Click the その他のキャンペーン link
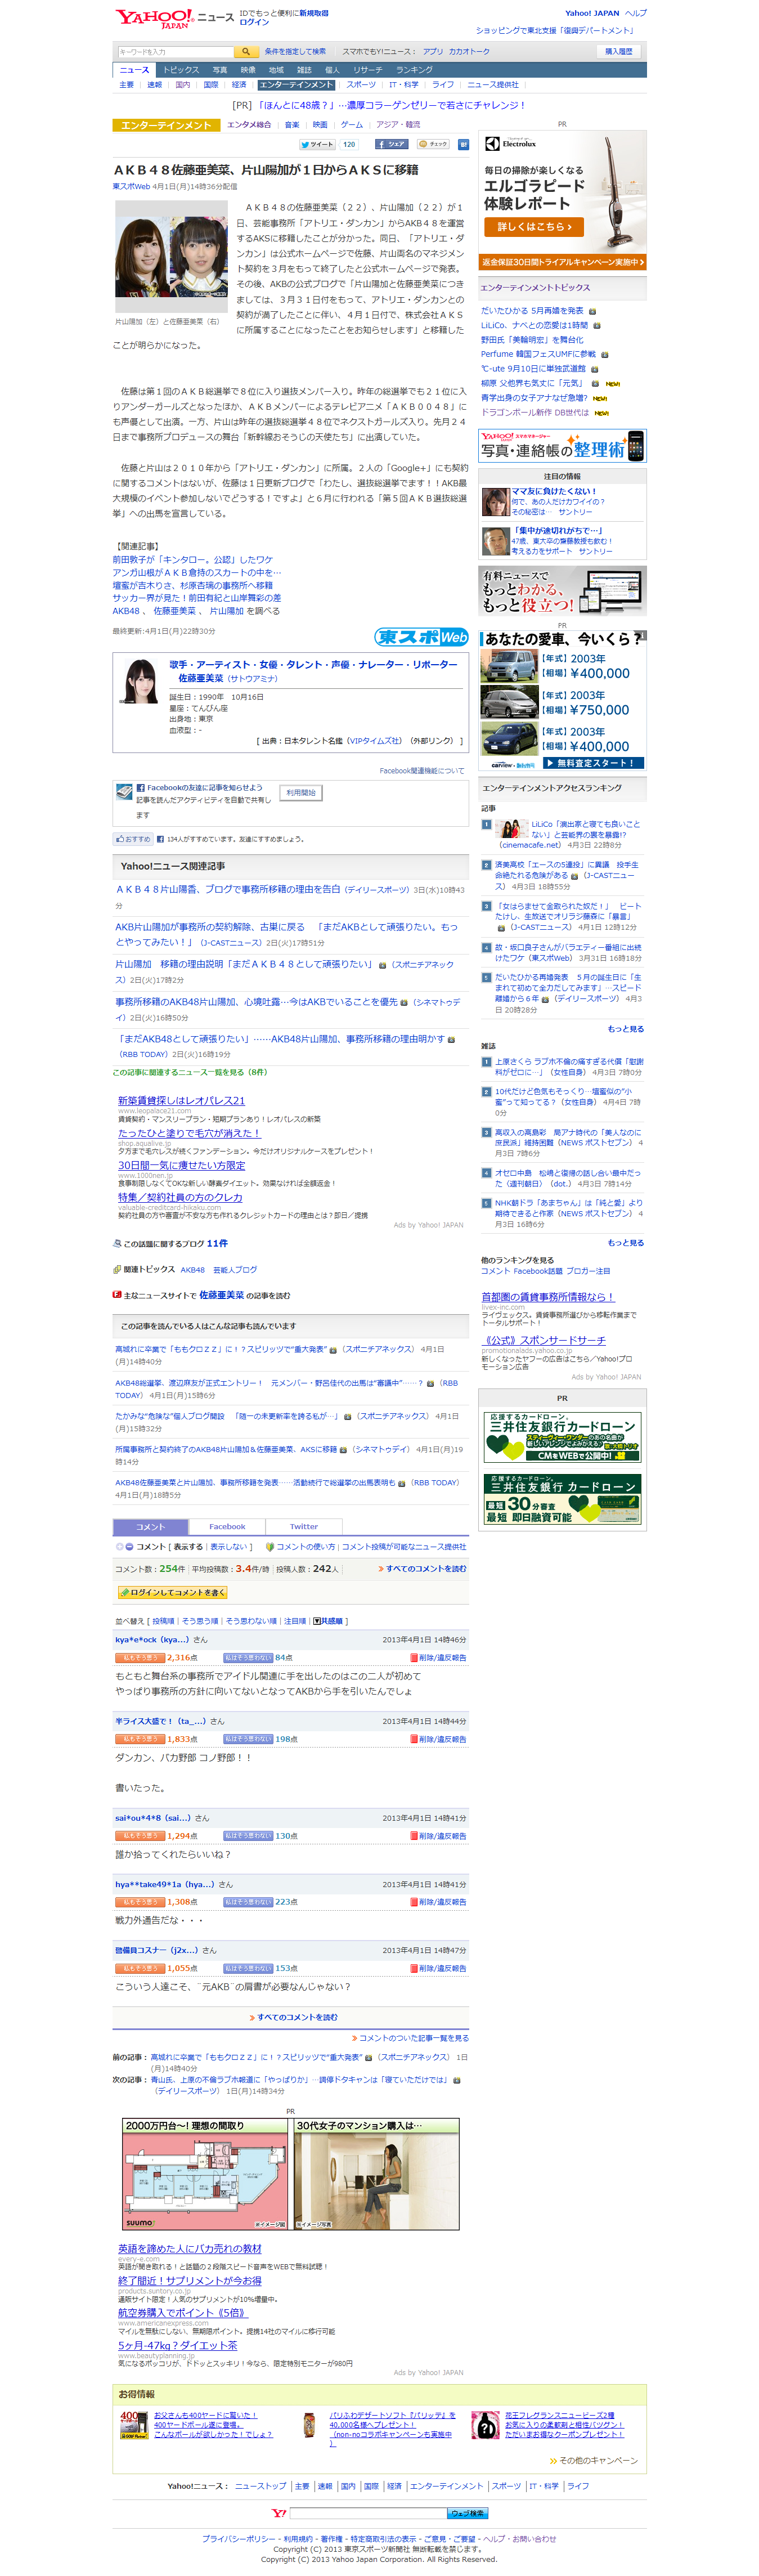Screen dimensions: 759x2576 click(x=598, y=2460)
